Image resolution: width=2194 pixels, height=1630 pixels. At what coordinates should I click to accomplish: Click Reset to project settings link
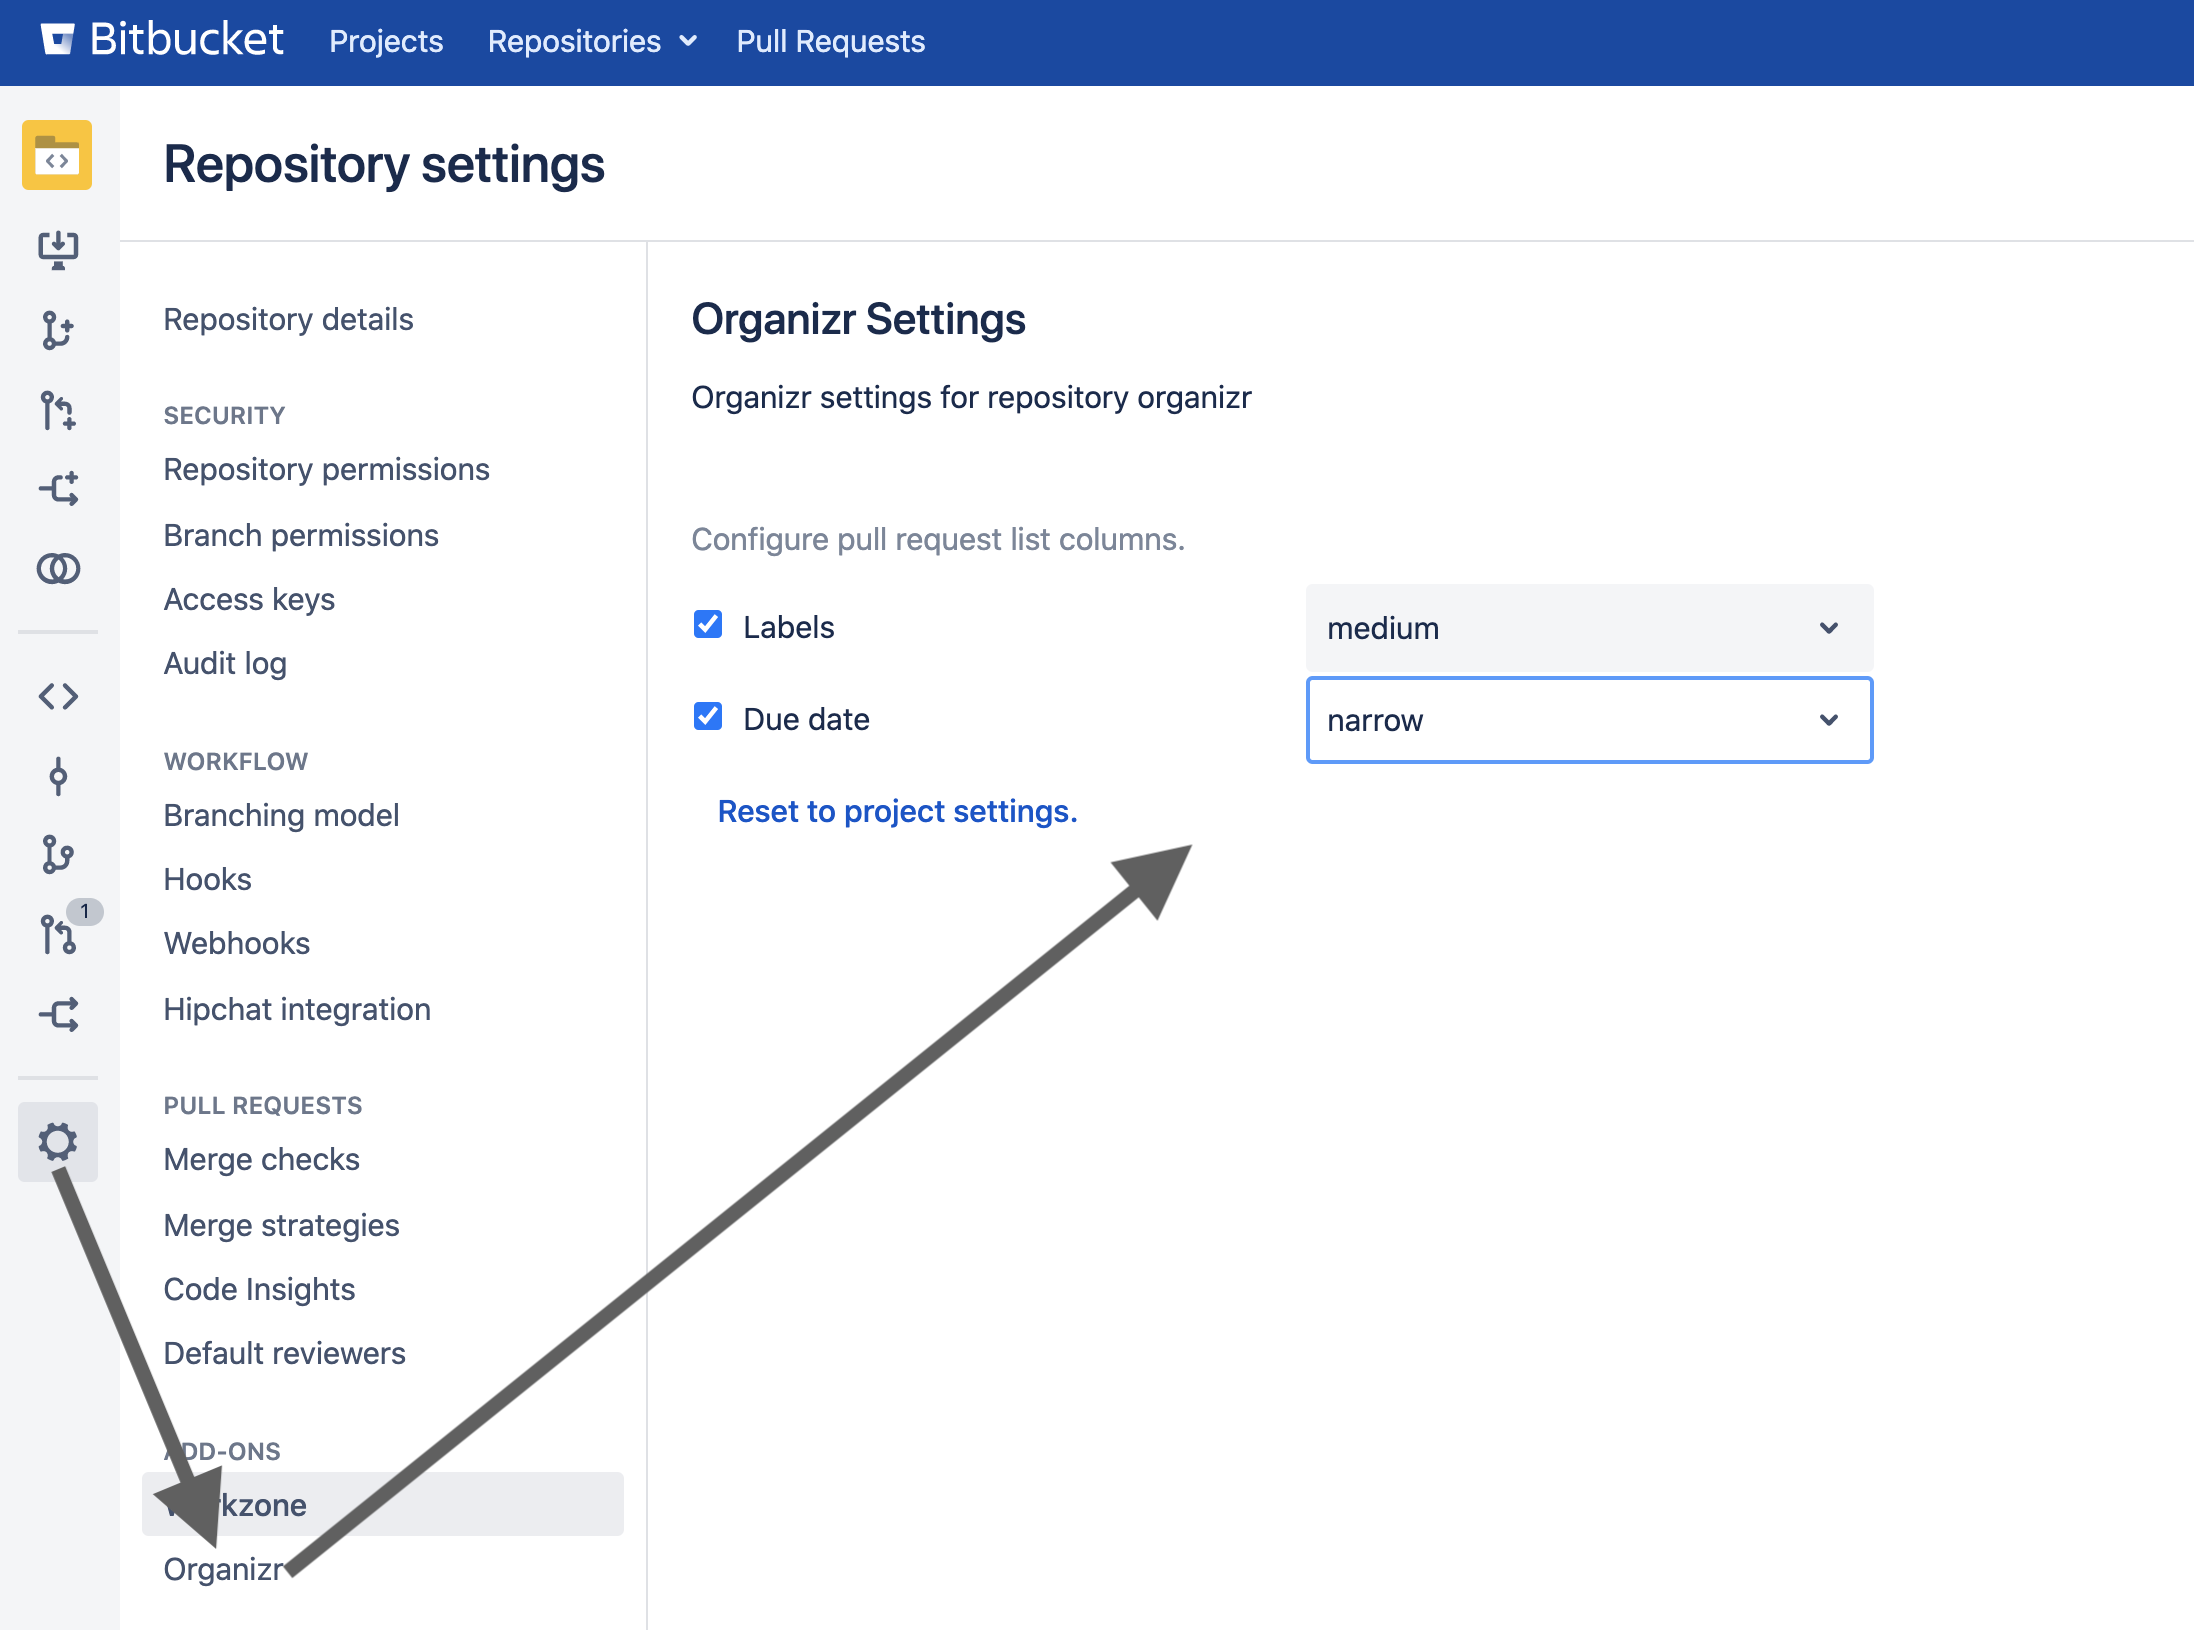(x=897, y=811)
